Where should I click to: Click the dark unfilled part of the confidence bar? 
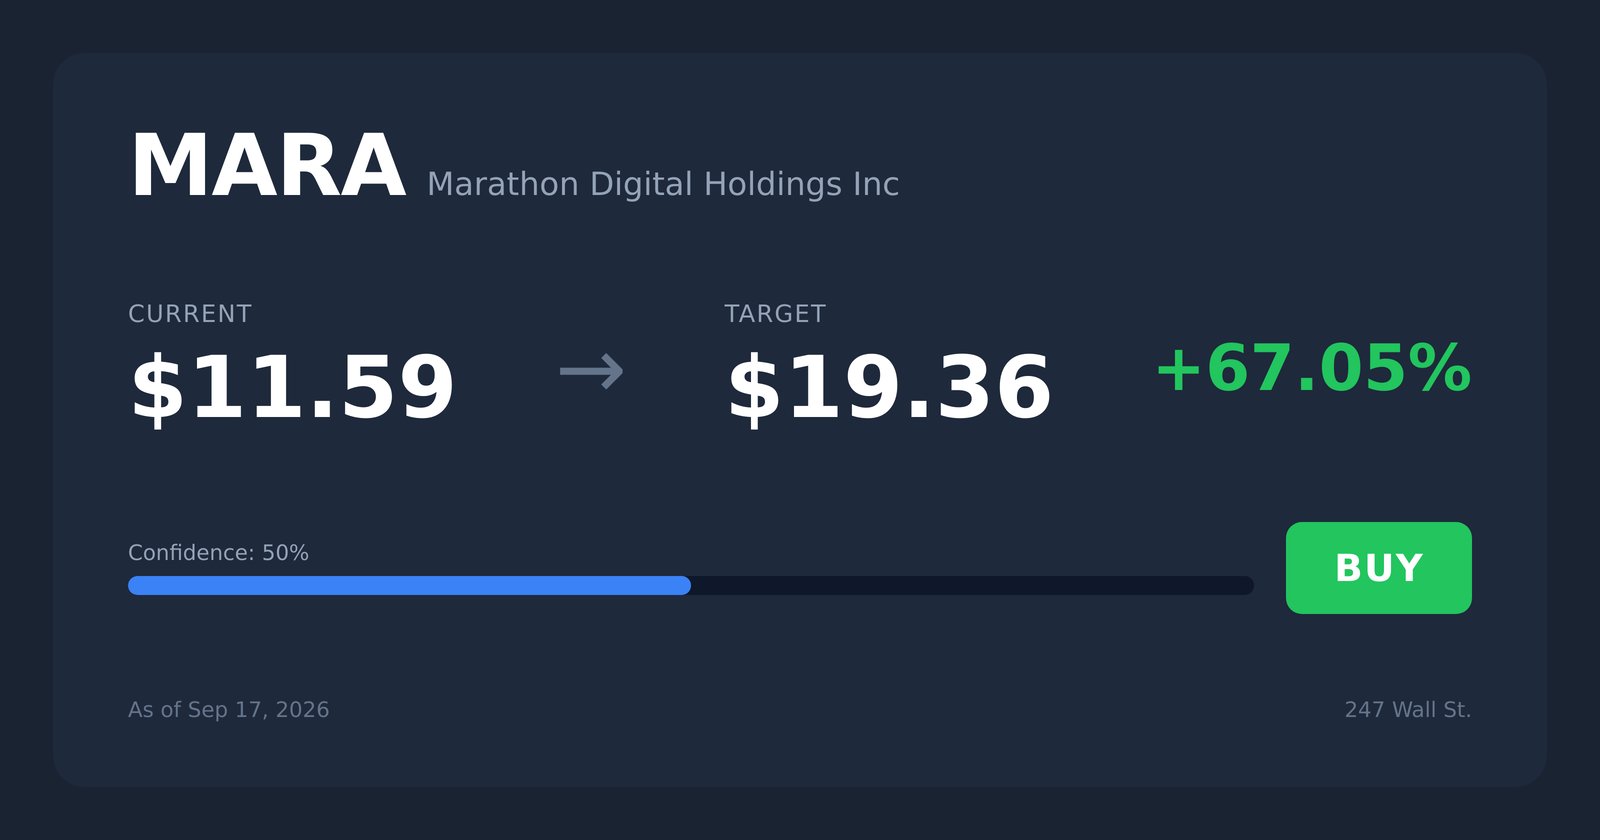(x=972, y=585)
